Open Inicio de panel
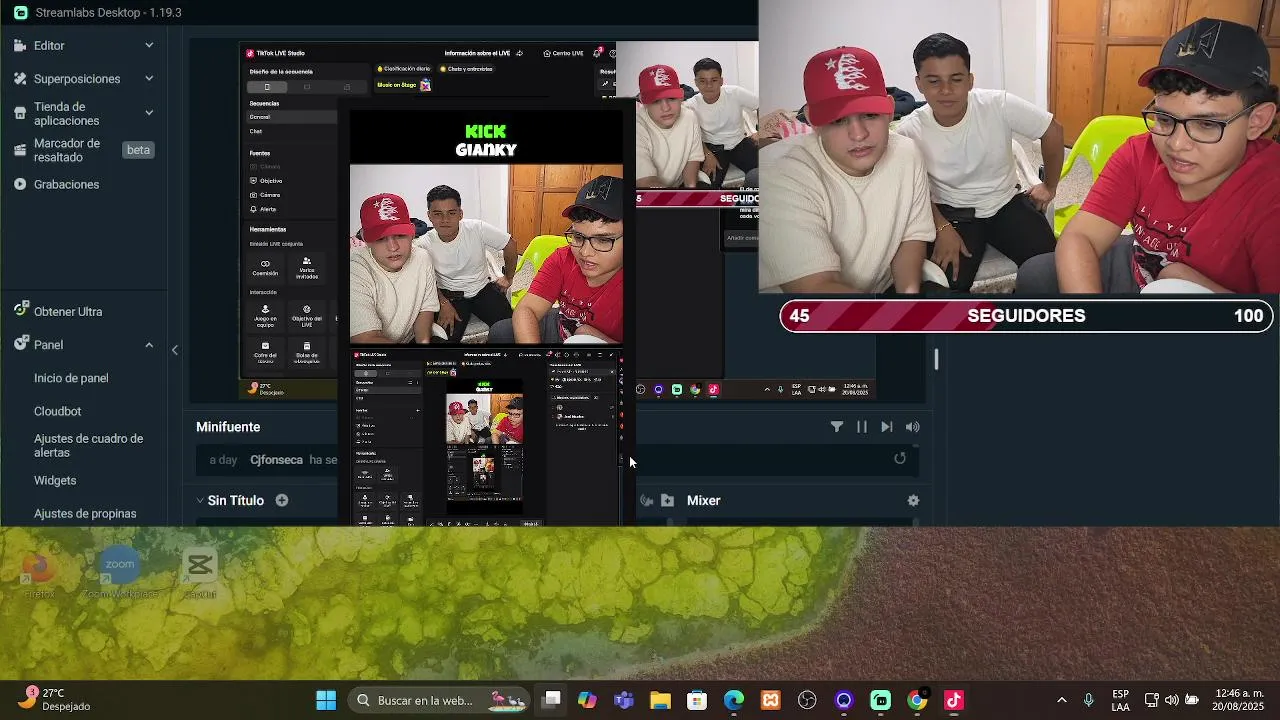Screen dimensions: 1280x720 click(71, 378)
